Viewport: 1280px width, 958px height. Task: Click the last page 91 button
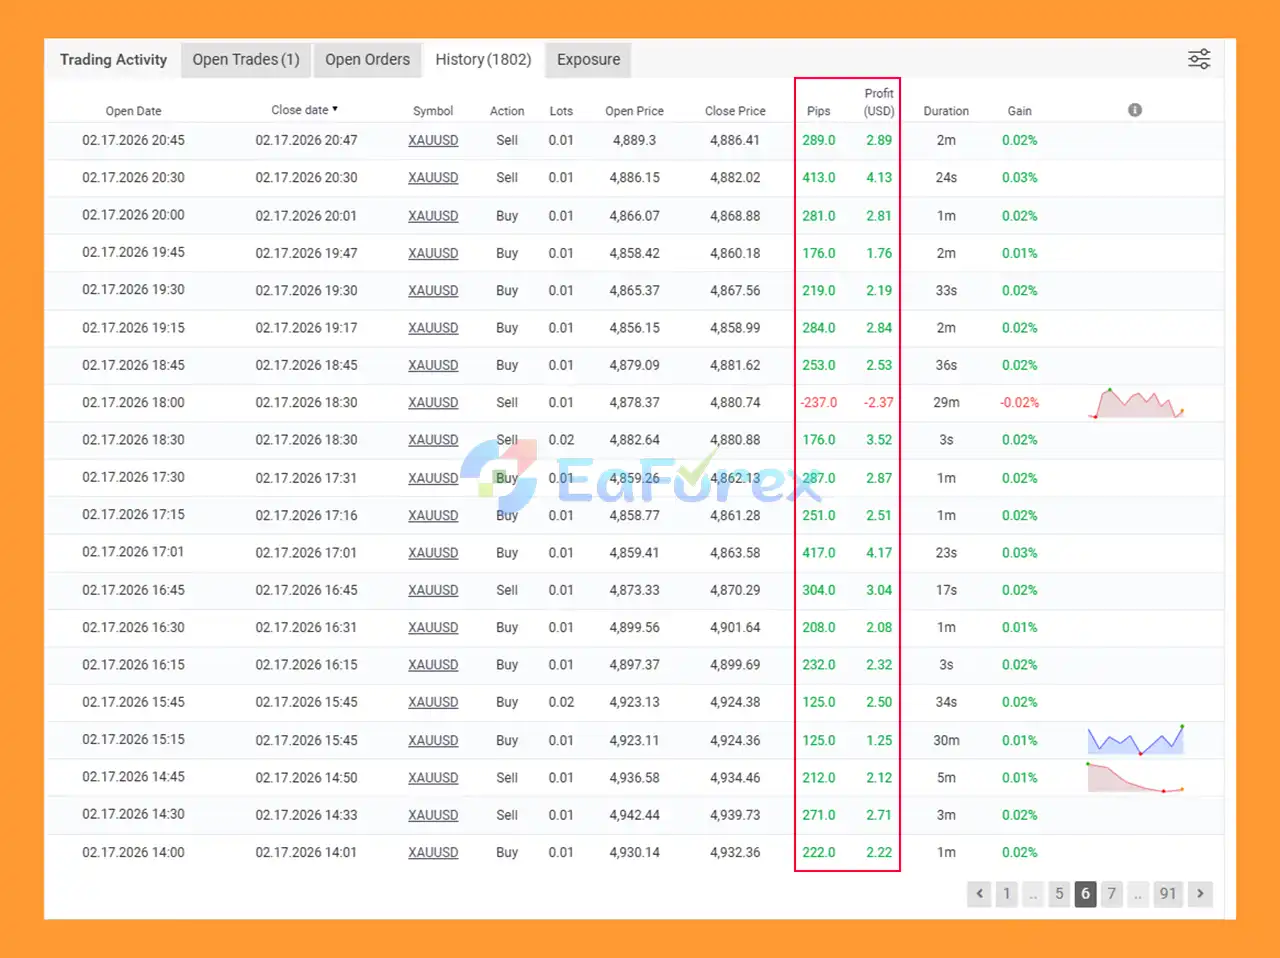point(1168,893)
